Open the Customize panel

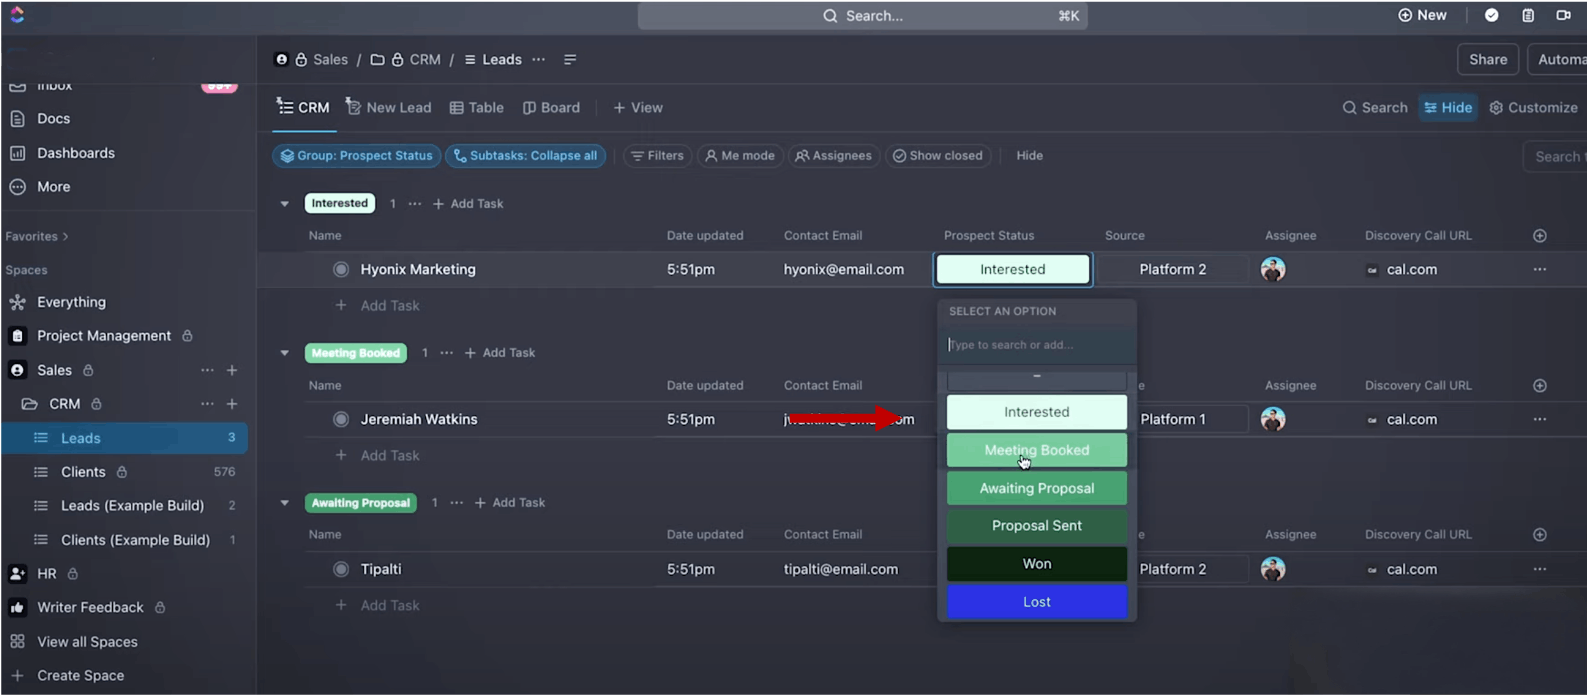pyautogui.click(x=1533, y=108)
